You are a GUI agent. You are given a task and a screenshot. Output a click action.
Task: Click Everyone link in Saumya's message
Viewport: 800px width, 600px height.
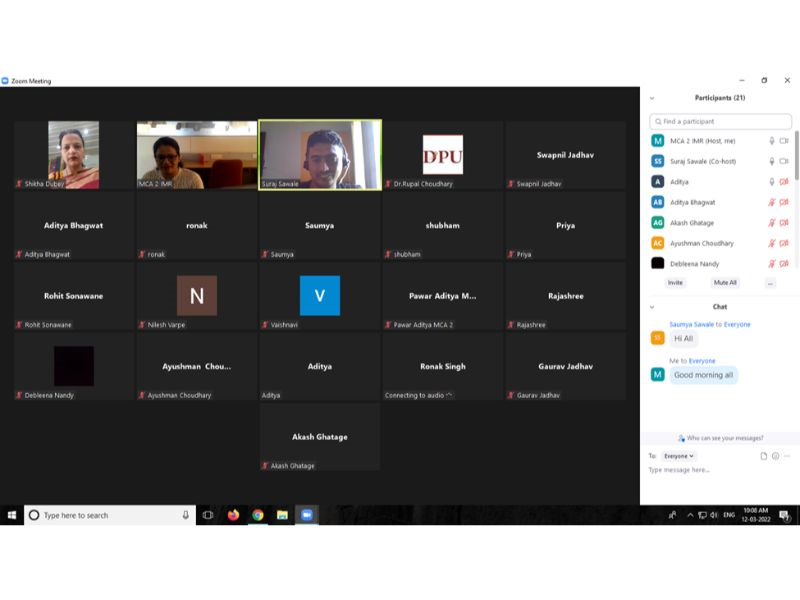coord(737,324)
